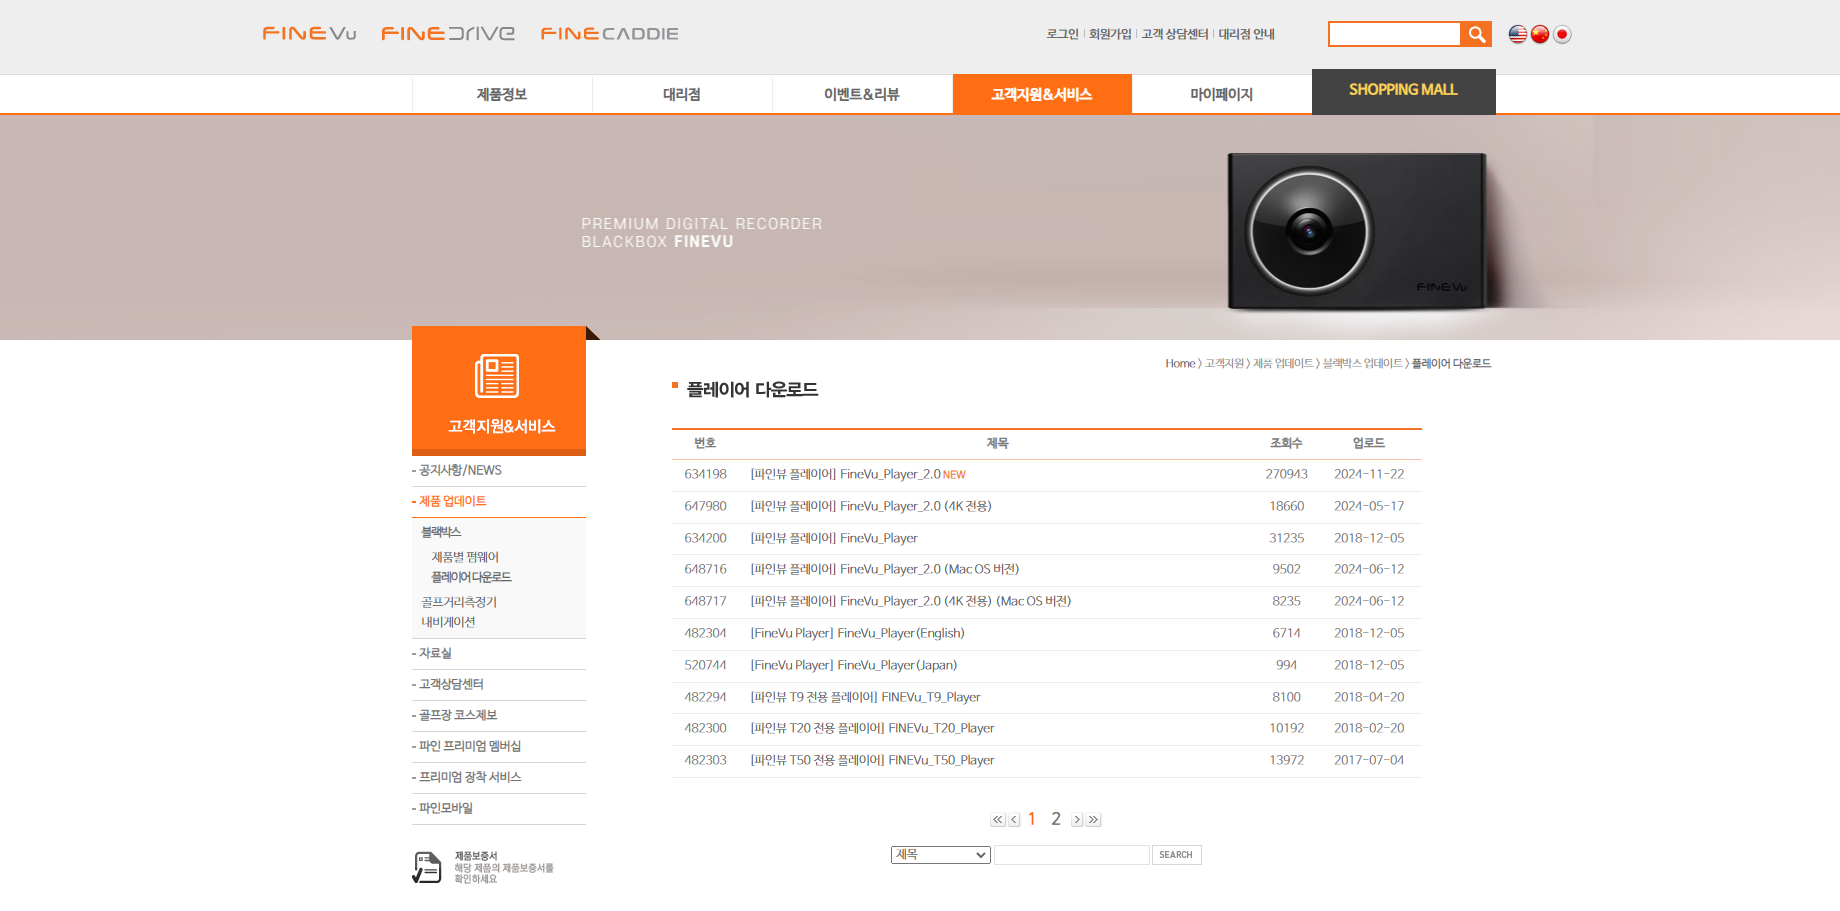Select the Japan flag language icon
The width and height of the screenshot is (1840, 911).
pyautogui.click(x=1562, y=35)
